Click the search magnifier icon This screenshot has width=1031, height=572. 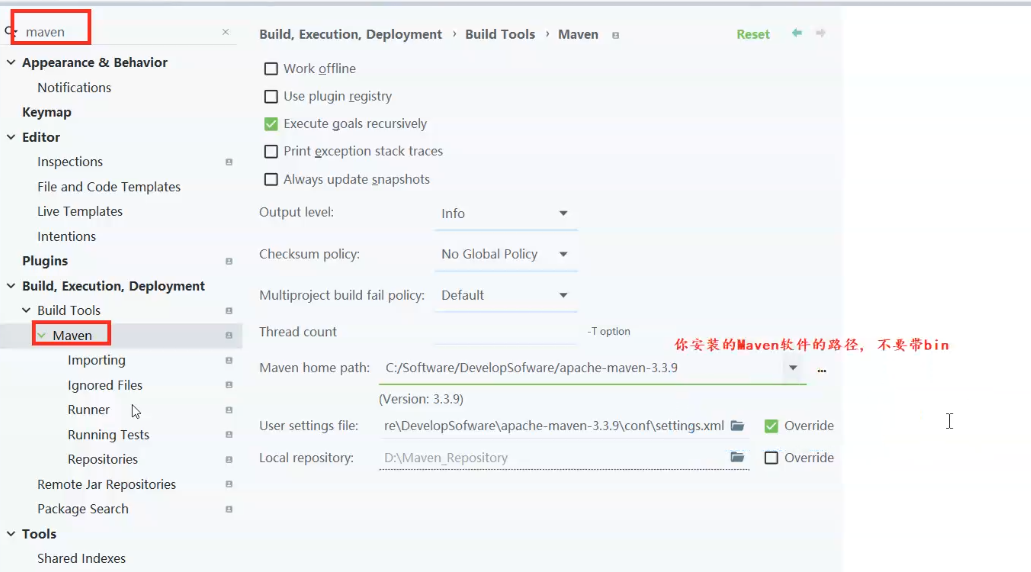point(9,31)
